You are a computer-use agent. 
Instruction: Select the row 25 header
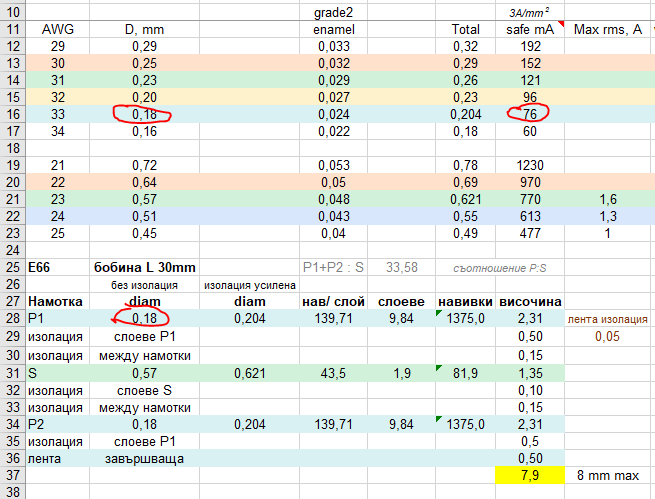pos(12,268)
